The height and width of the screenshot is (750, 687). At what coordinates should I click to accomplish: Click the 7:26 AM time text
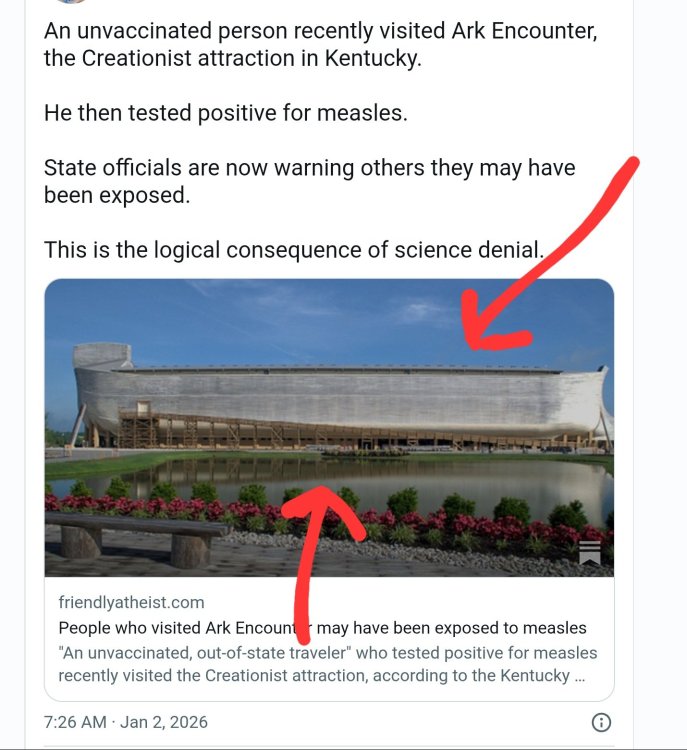pyautogui.click(x=76, y=722)
